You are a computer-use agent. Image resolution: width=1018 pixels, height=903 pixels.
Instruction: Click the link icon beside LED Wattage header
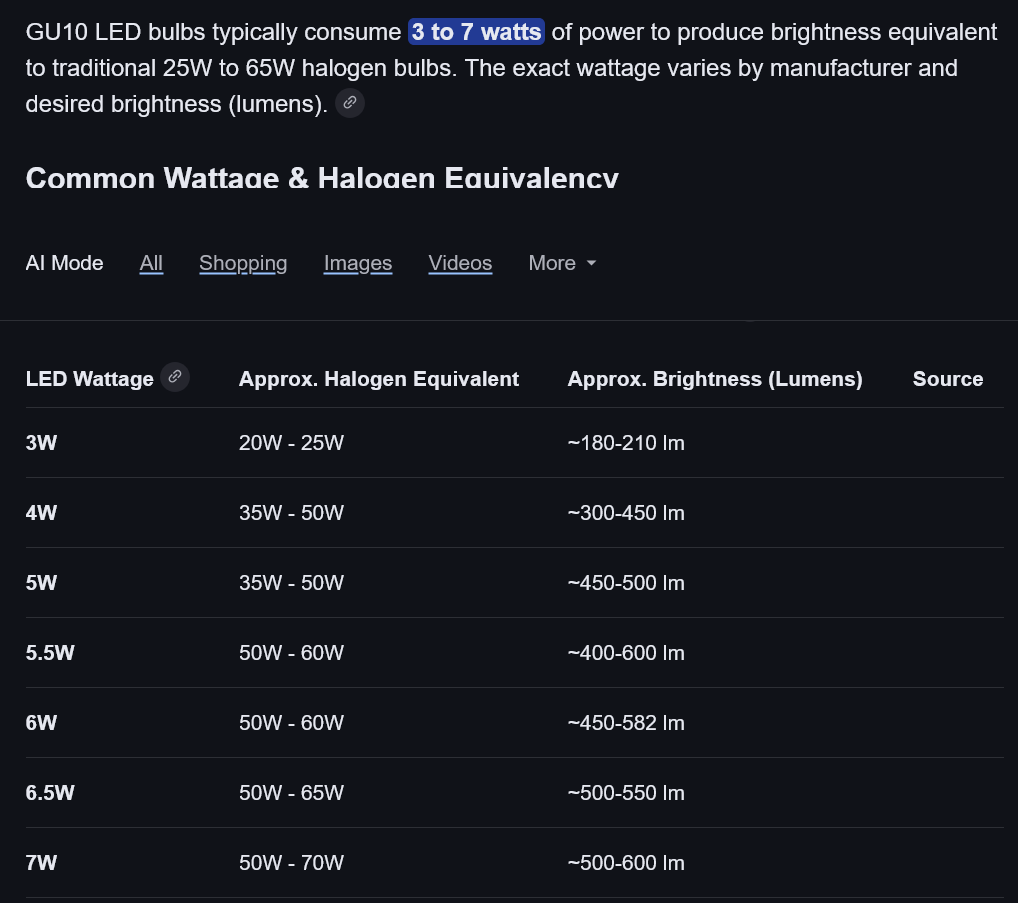pyautogui.click(x=175, y=377)
